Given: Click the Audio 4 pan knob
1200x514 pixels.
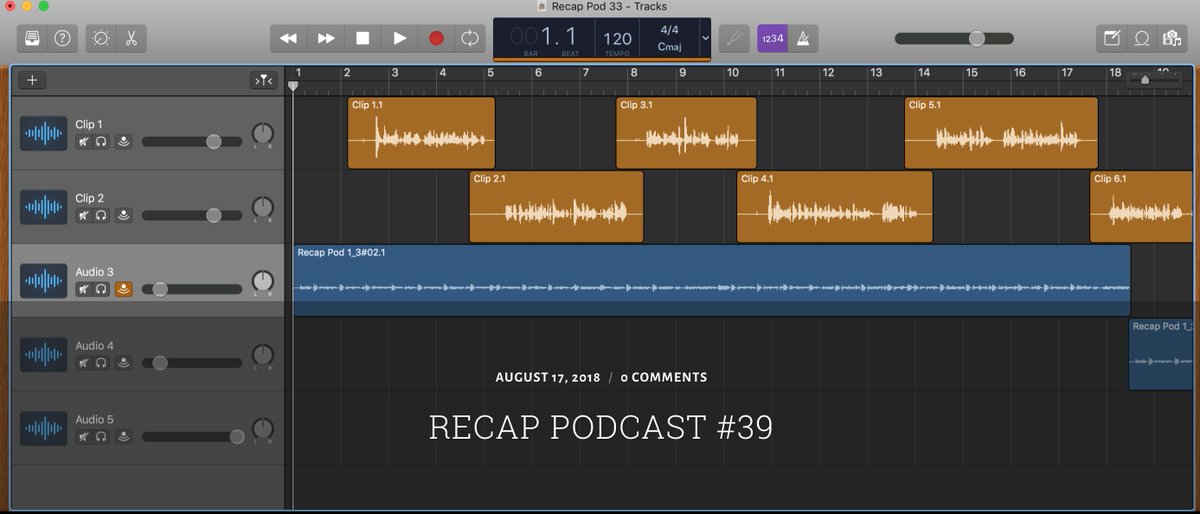Looking at the screenshot, I should click(262, 354).
